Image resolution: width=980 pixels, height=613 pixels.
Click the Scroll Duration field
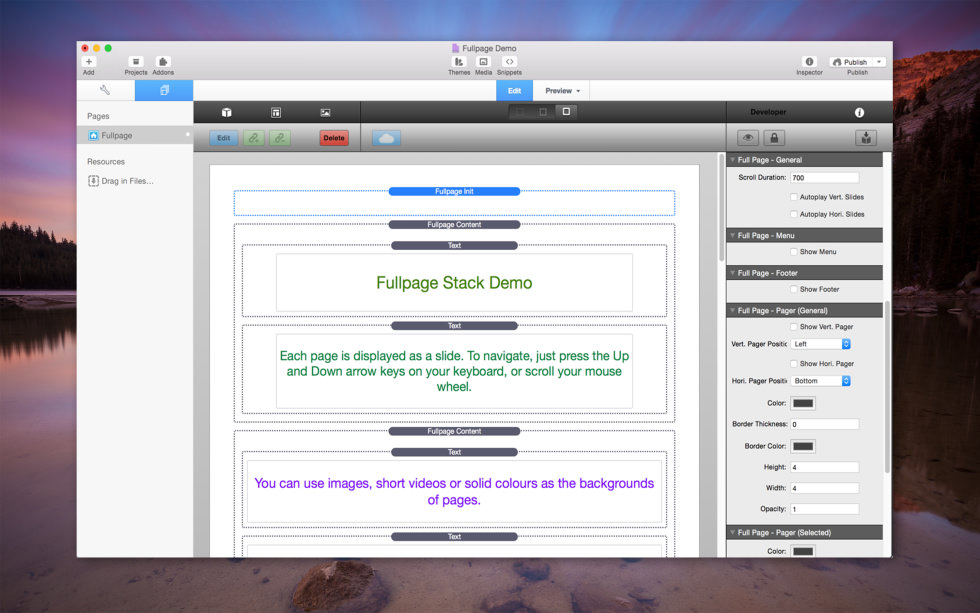[x=824, y=177]
